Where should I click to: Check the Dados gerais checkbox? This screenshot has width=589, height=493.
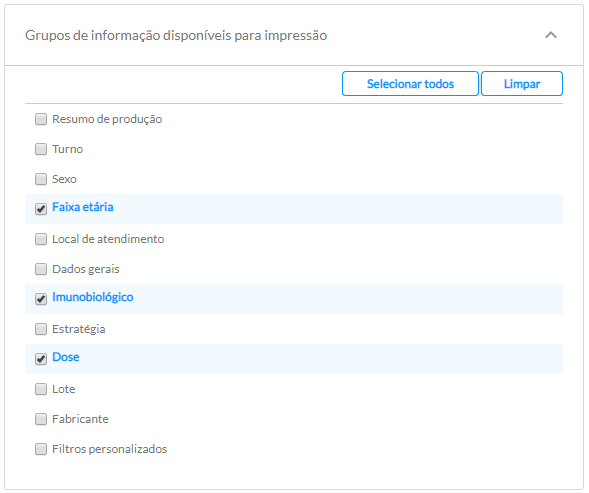pos(41,269)
